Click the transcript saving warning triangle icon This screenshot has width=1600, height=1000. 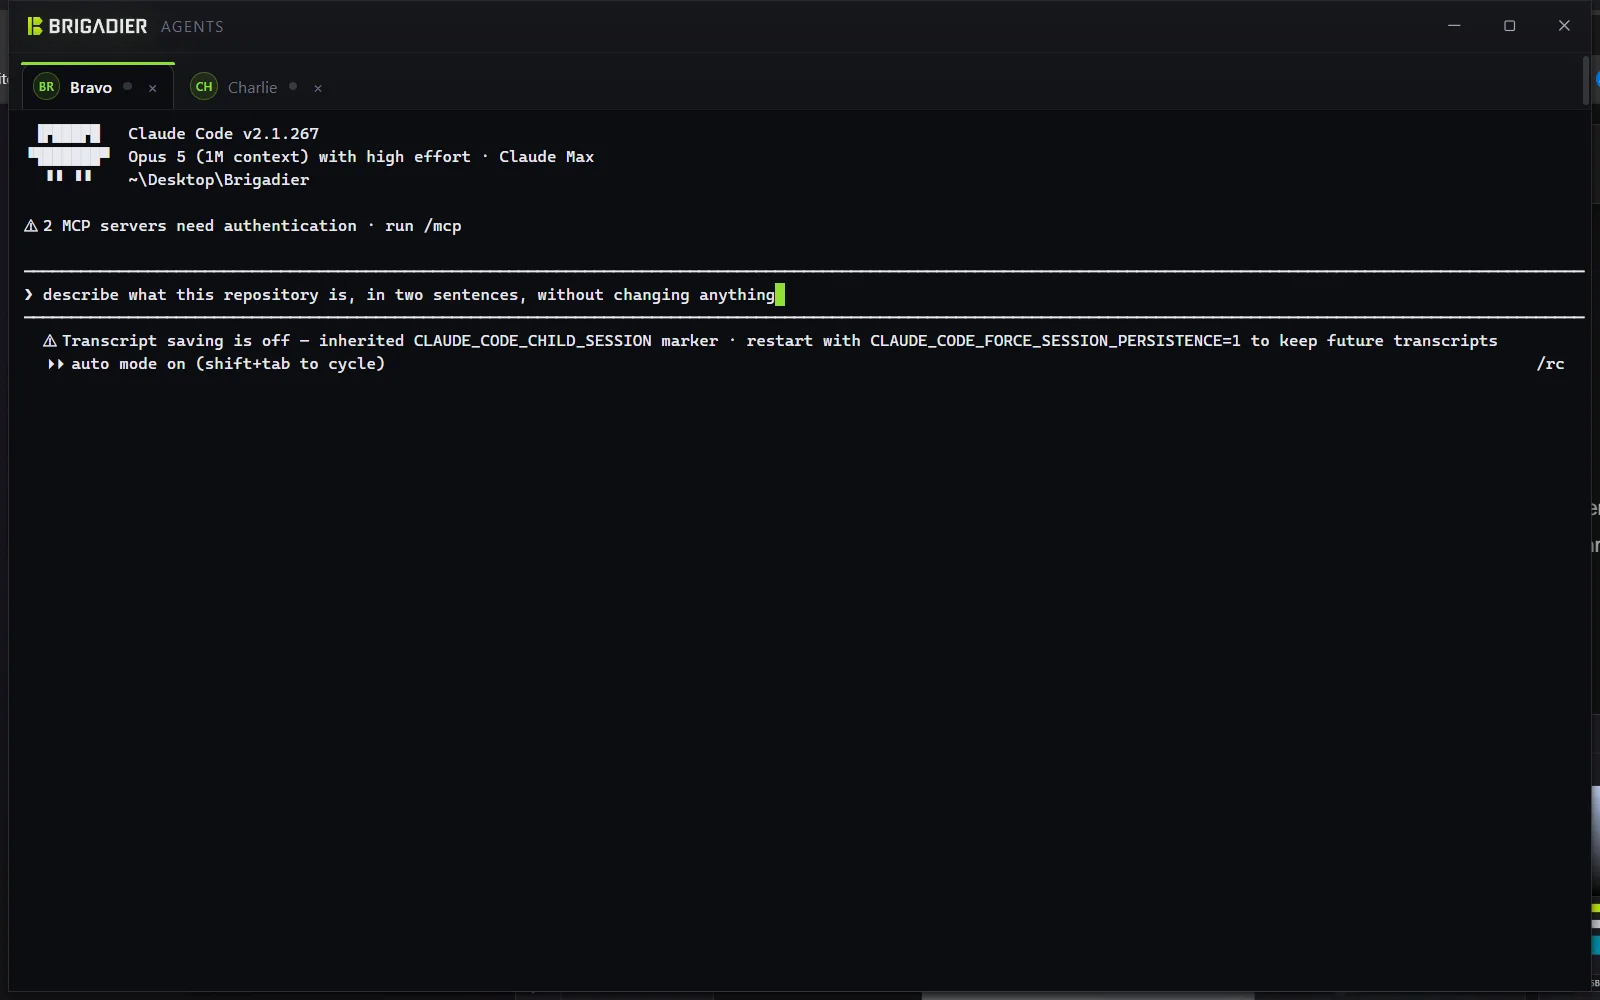click(50, 341)
